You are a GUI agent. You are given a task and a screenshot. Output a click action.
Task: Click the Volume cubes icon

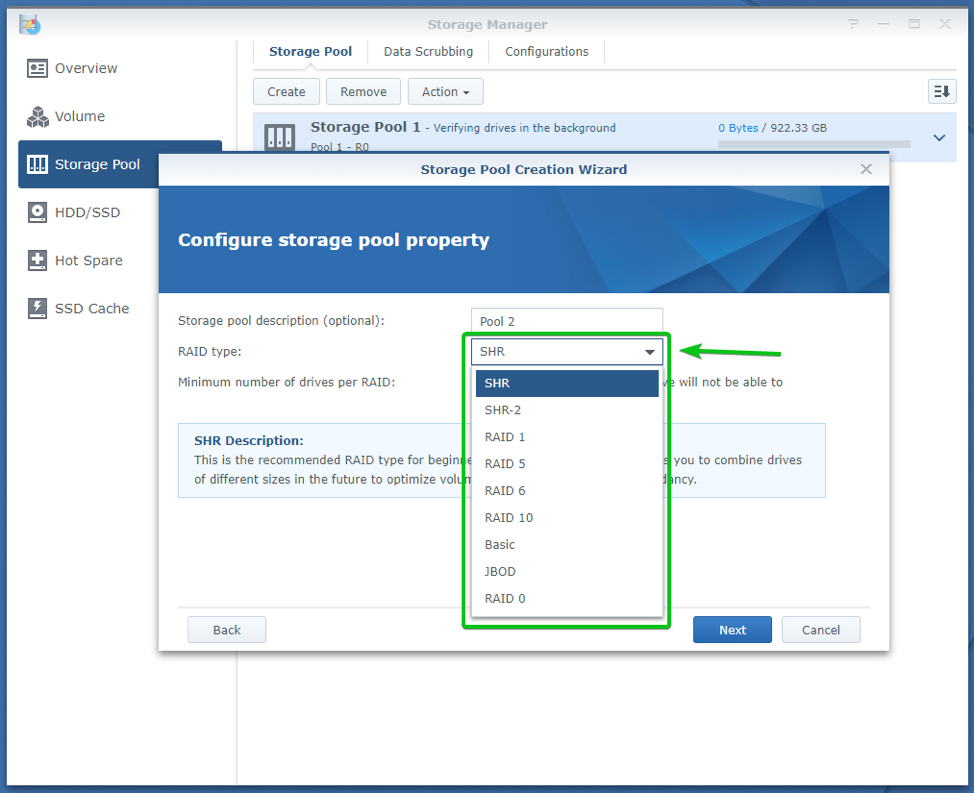[x=38, y=117]
